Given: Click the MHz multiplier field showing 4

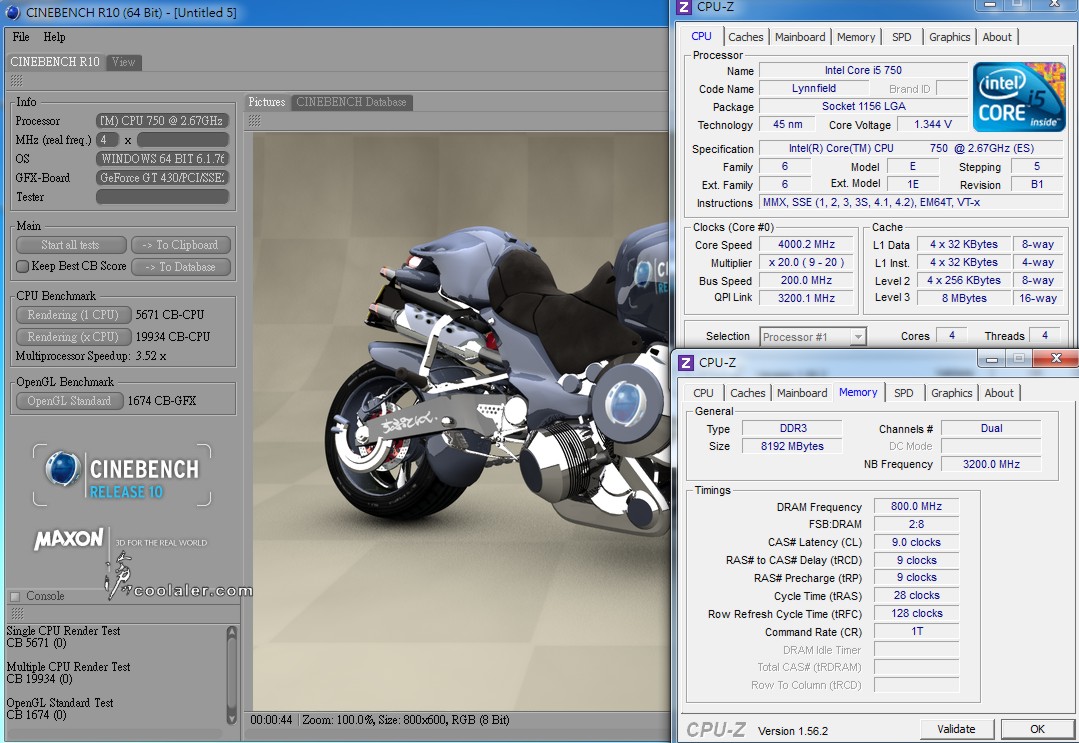Looking at the screenshot, I should click(x=107, y=140).
